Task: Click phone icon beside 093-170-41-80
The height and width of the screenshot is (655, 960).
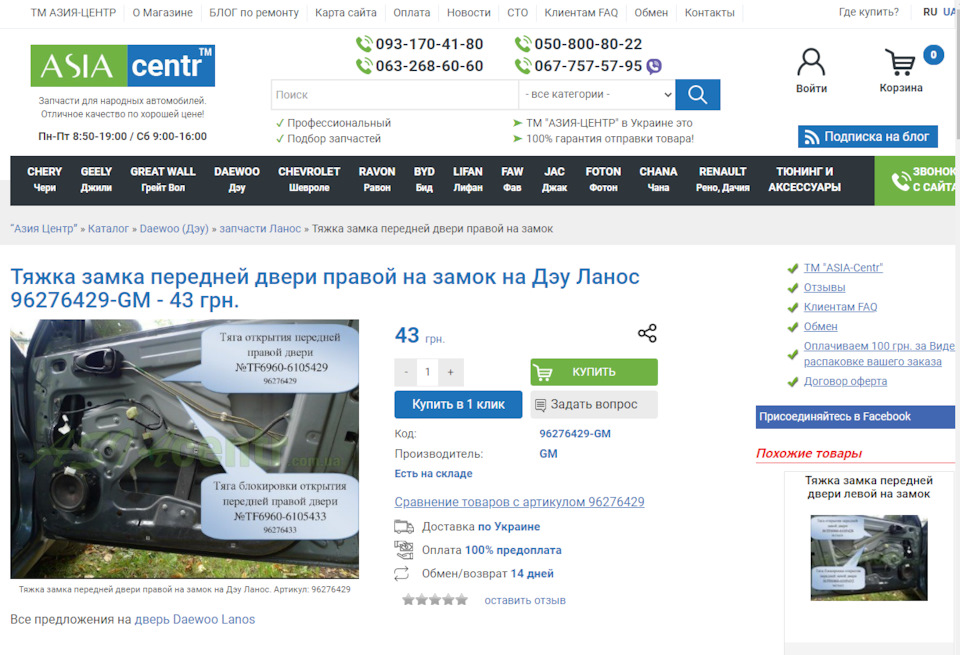Action: pyautogui.click(x=364, y=44)
